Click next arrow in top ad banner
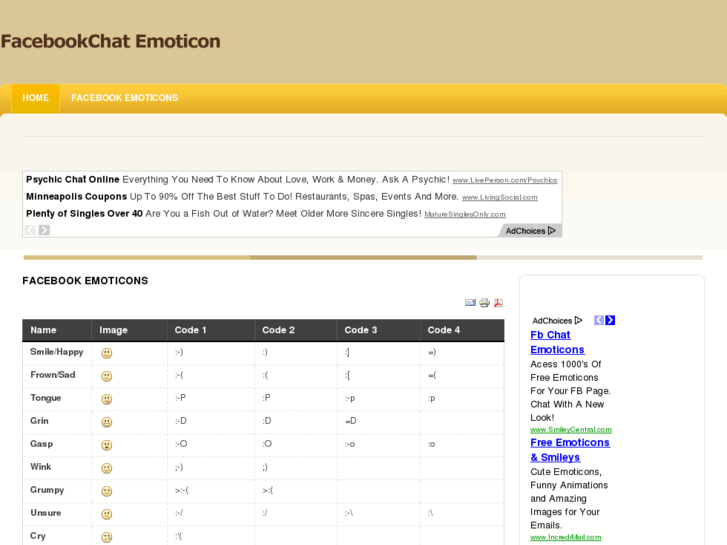 [x=44, y=230]
